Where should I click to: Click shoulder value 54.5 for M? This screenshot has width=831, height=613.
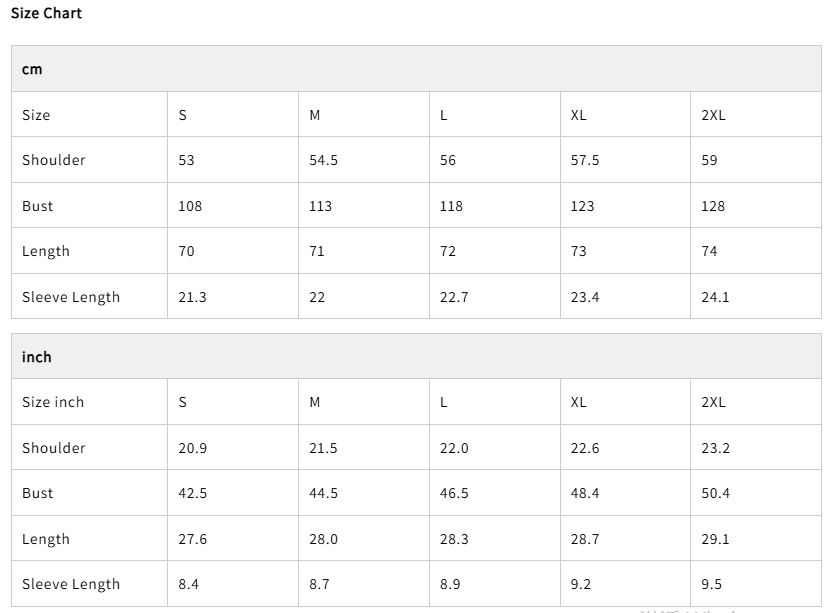point(323,160)
